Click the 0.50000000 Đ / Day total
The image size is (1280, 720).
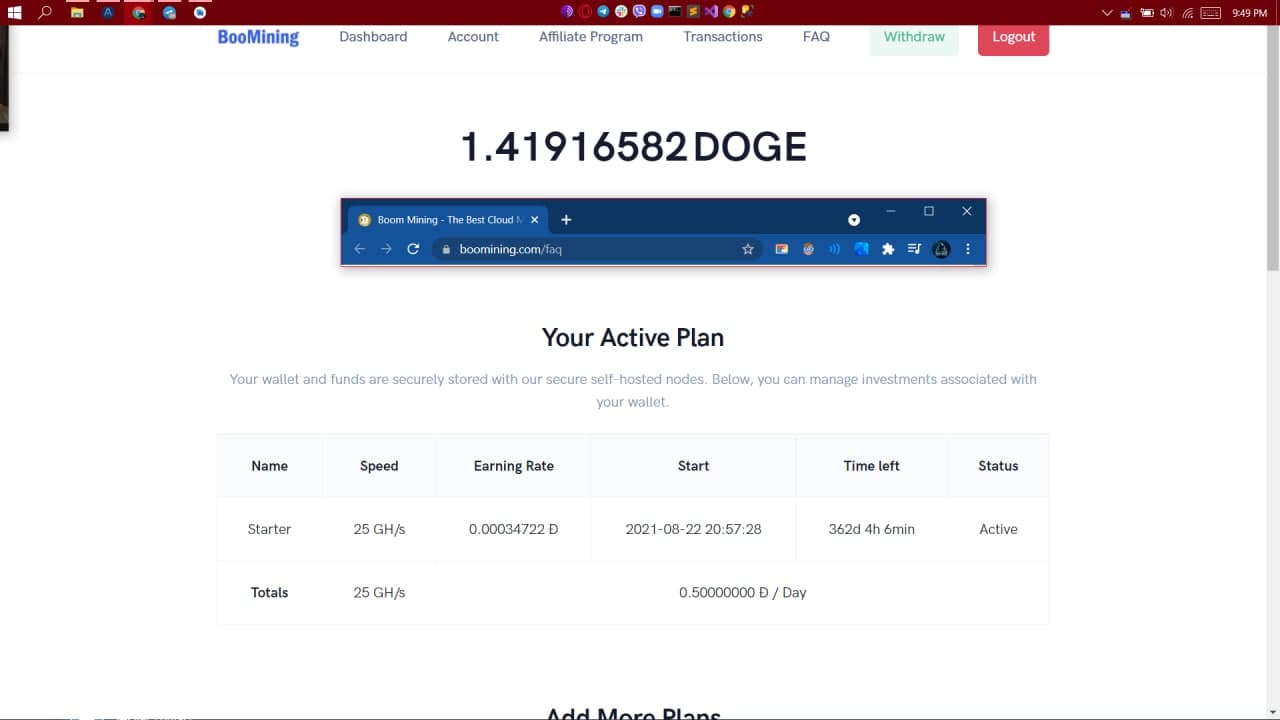743,593
